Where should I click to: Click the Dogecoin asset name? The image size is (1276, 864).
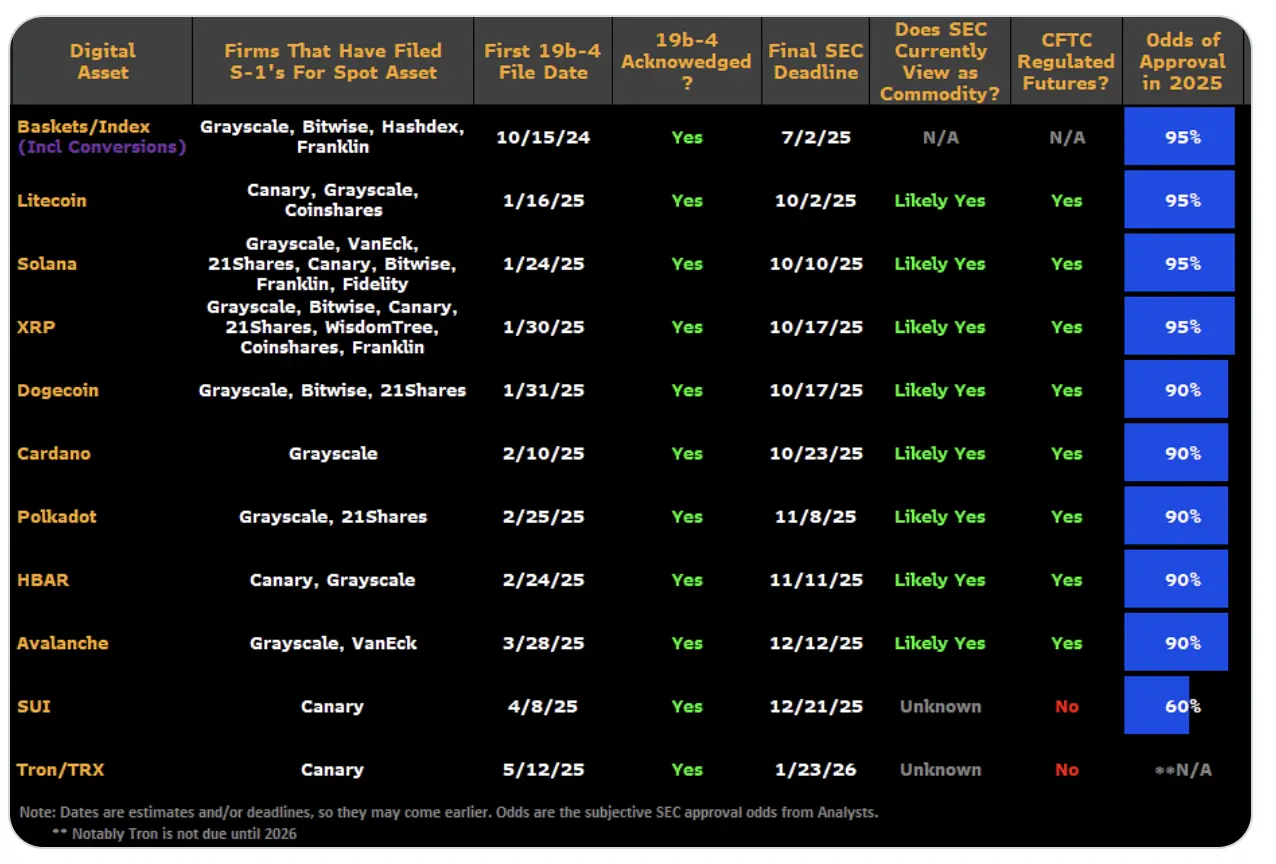click(58, 390)
